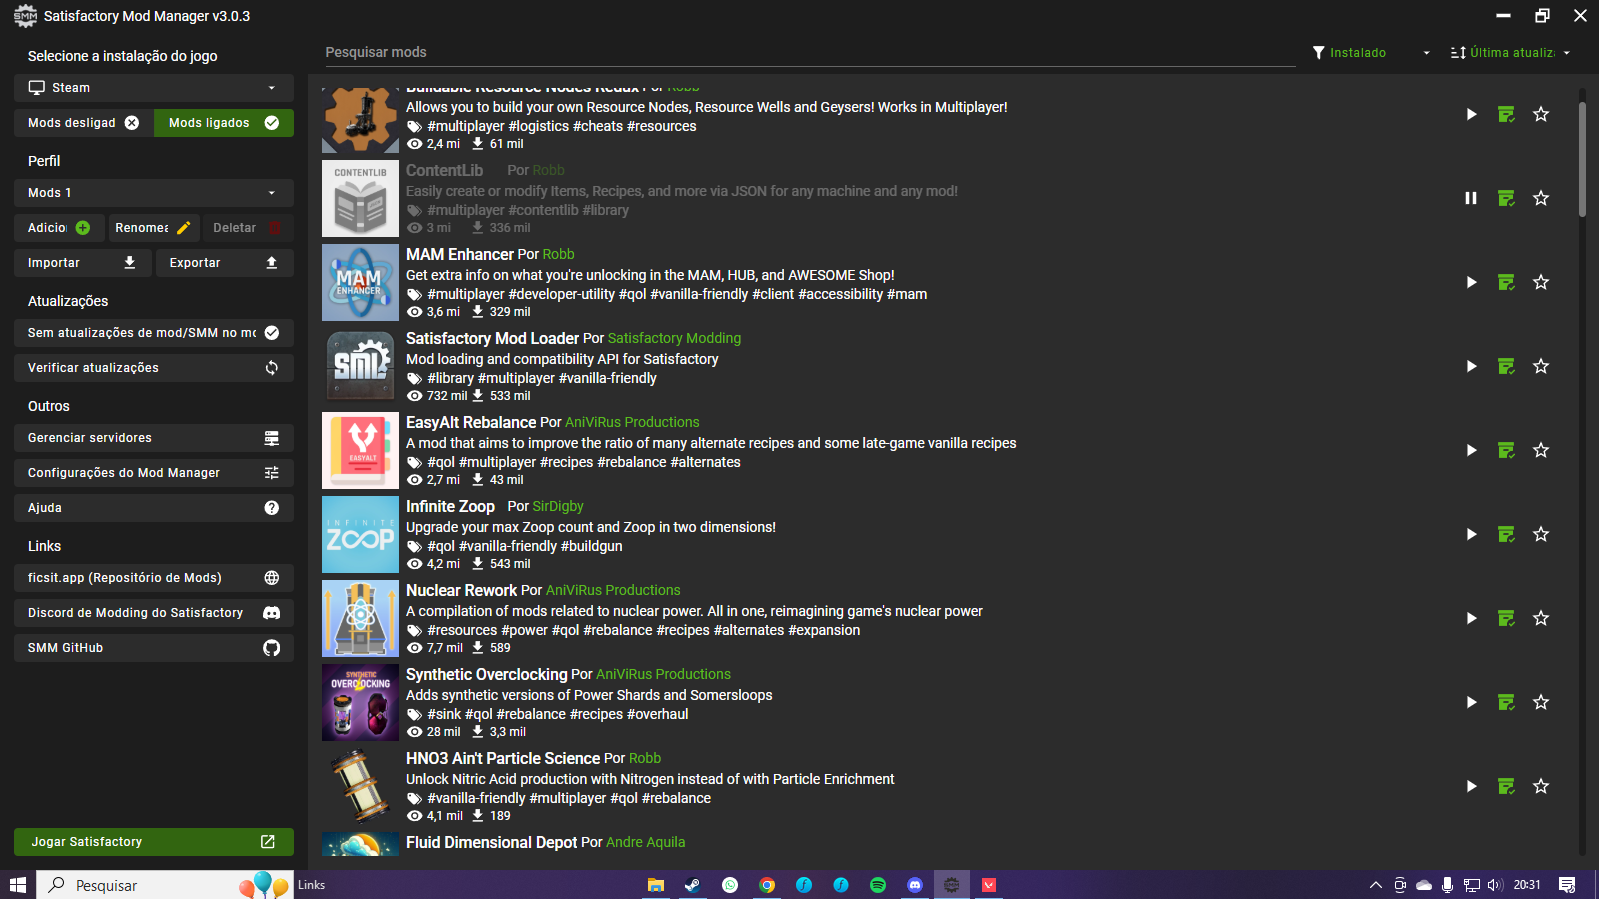The width and height of the screenshot is (1599, 899).
Task: Toggle the play button for Synthetic Overclocking
Action: (1471, 702)
